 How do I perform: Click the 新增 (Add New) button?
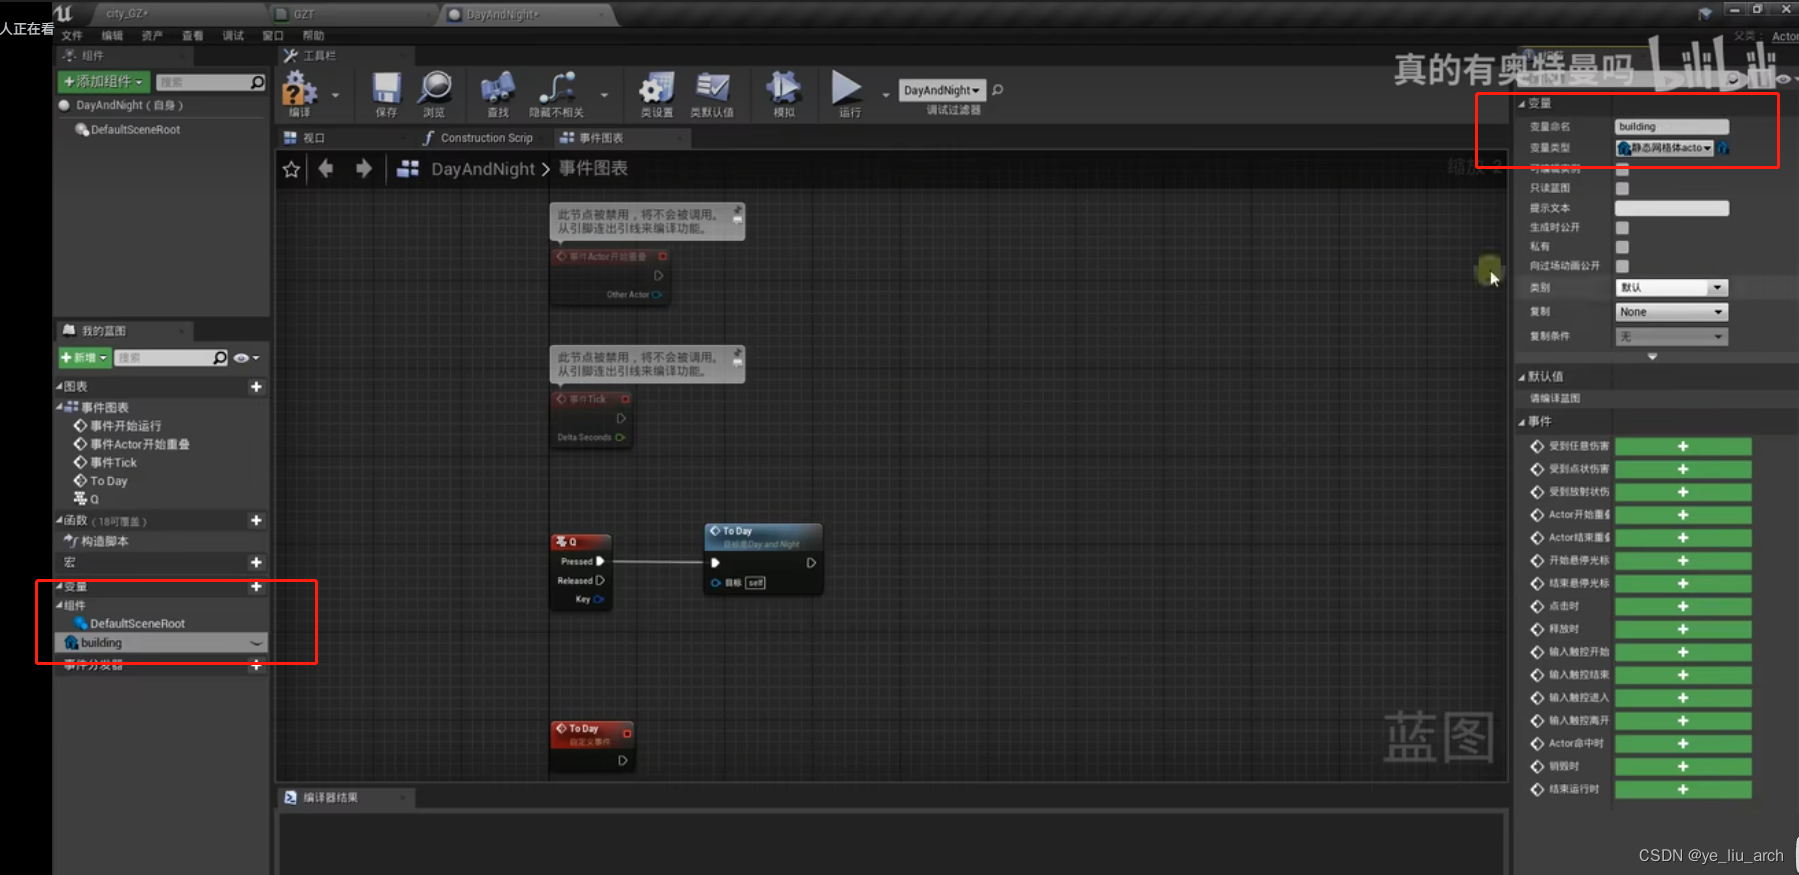84,358
